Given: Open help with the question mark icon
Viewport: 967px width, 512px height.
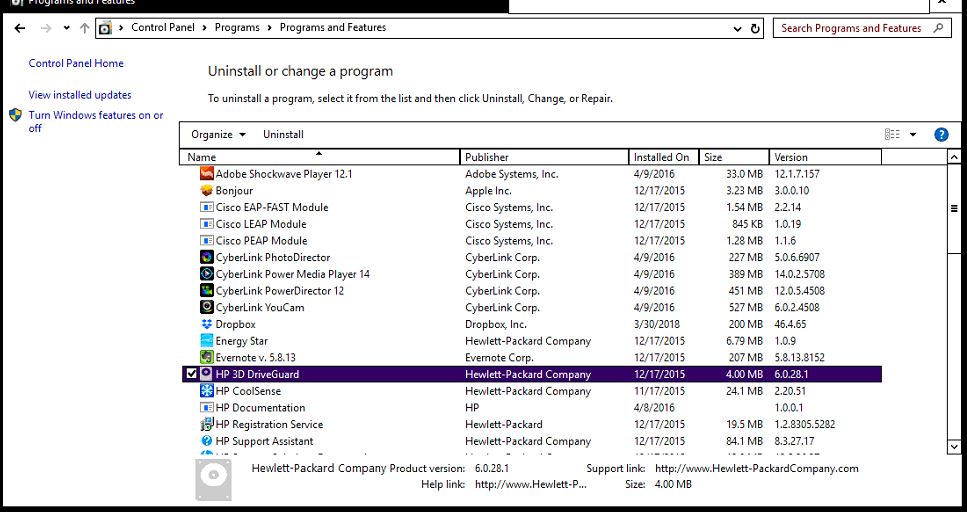Looking at the screenshot, I should point(940,135).
